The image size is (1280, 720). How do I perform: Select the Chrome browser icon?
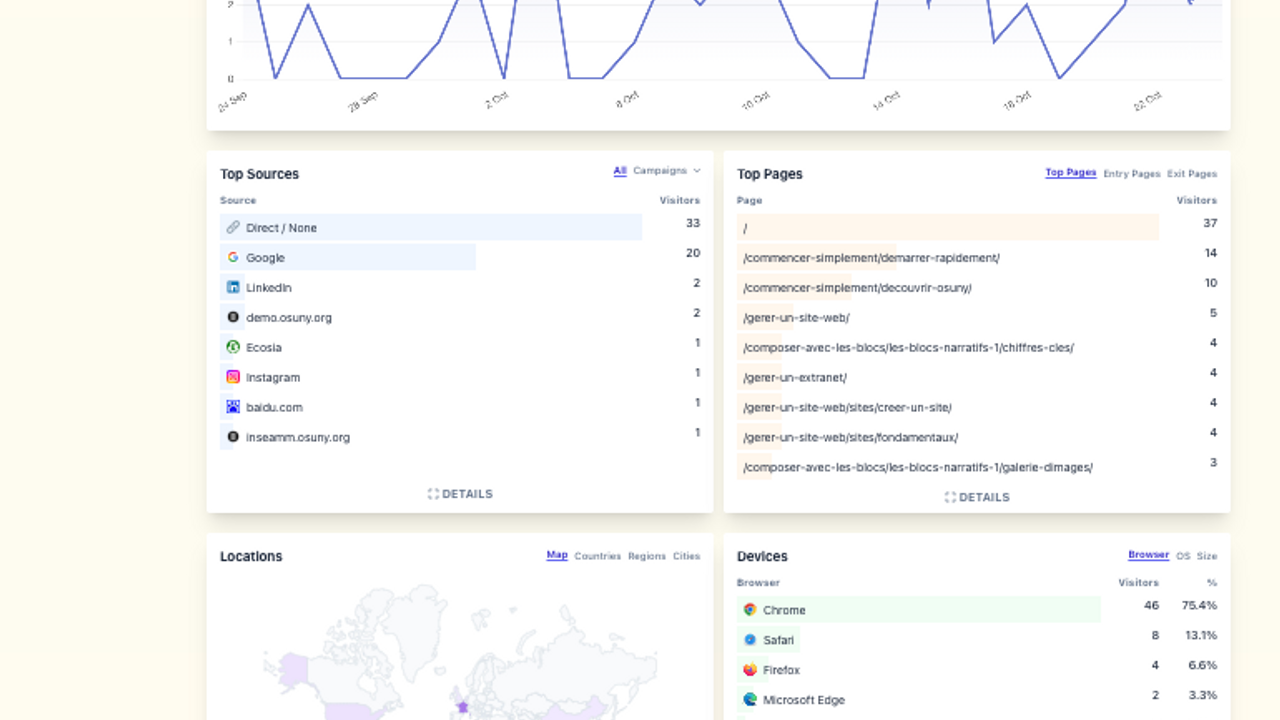(x=749, y=609)
